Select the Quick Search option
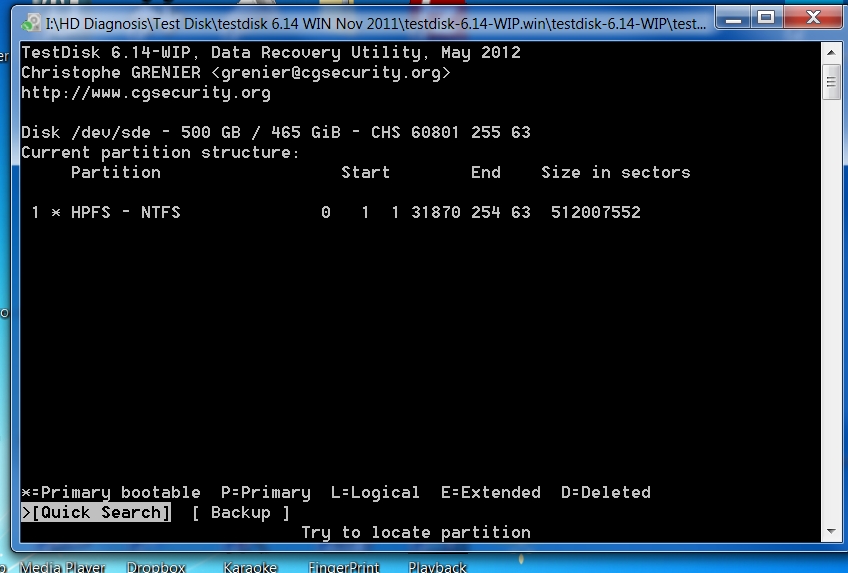 point(96,512)
